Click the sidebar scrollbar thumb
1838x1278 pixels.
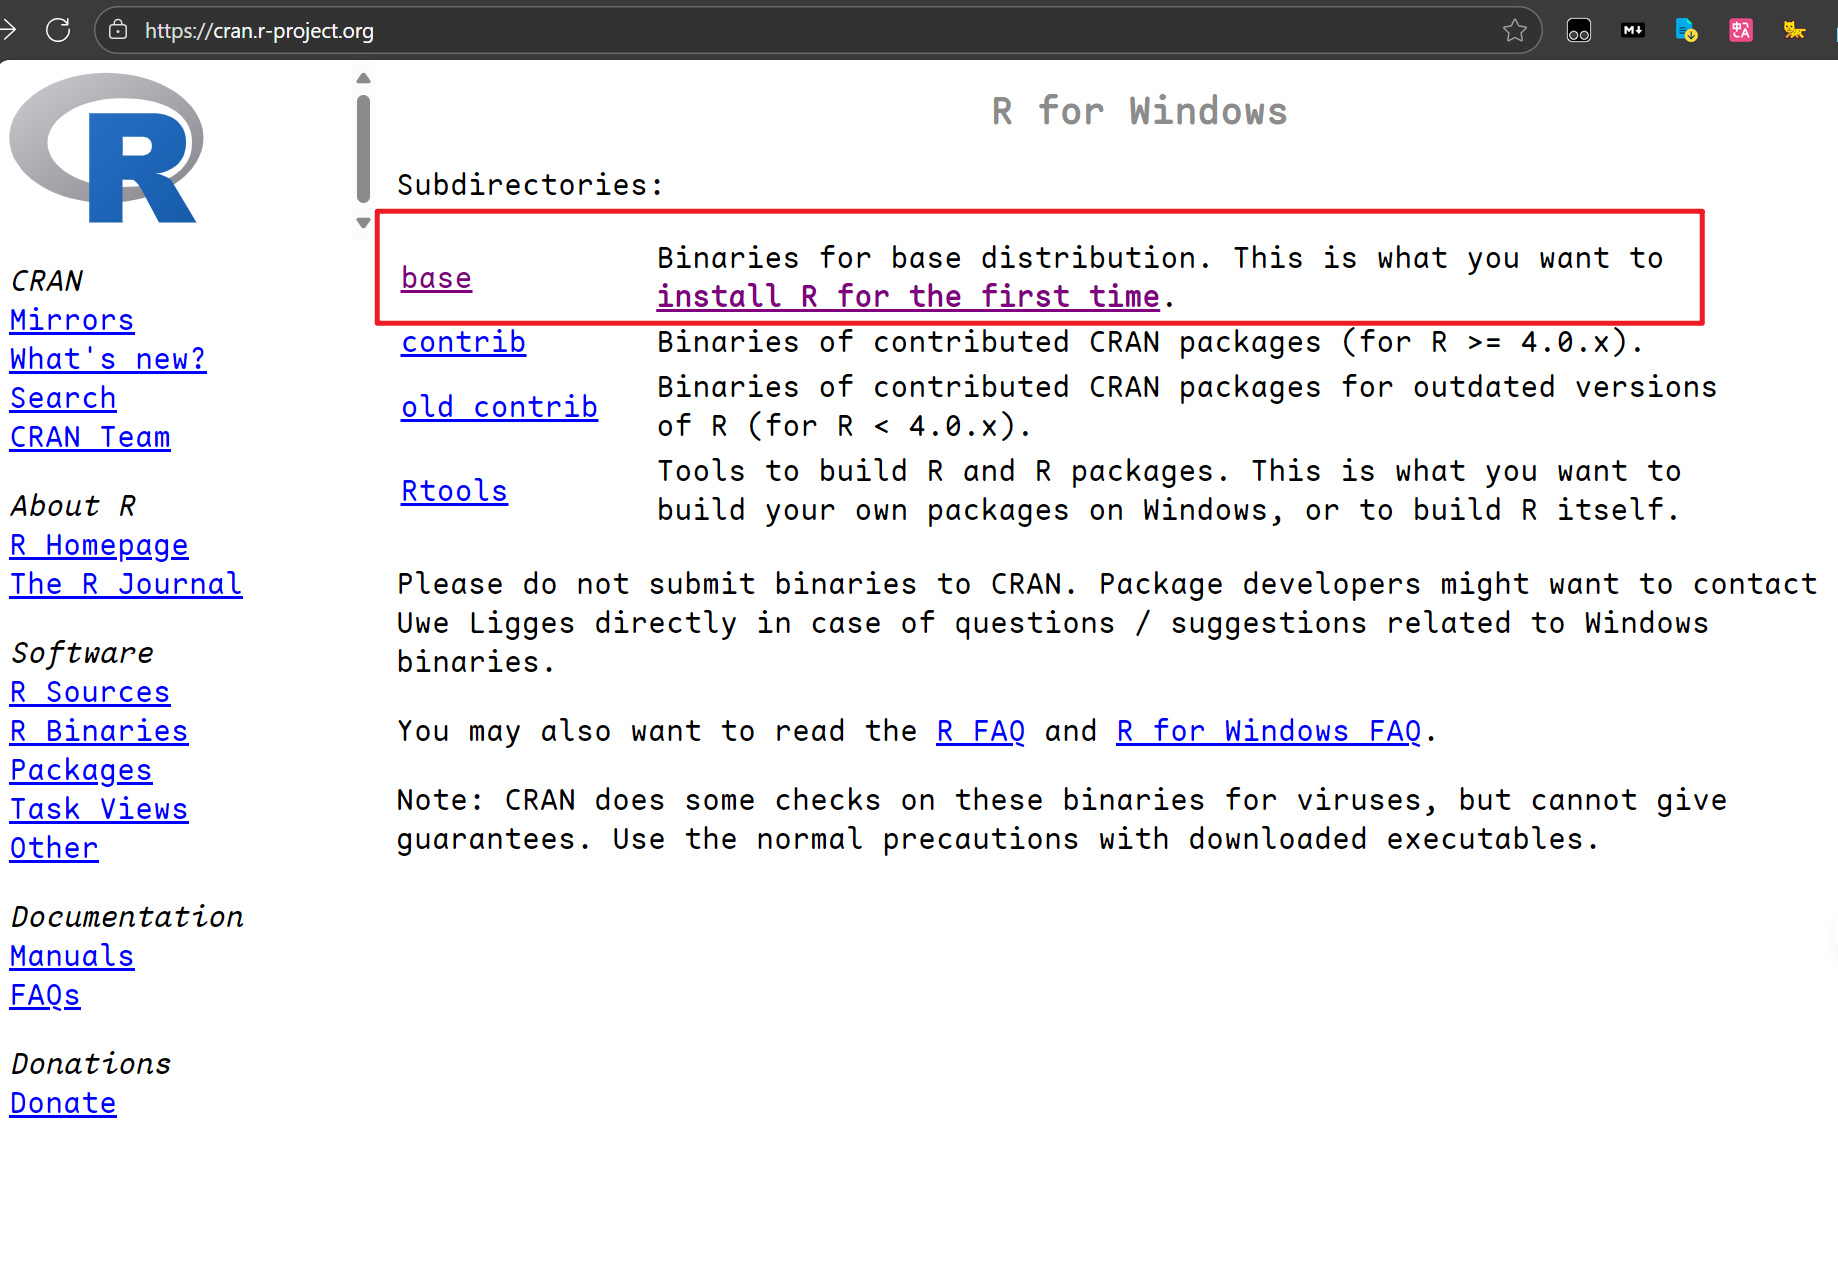pyautogui.click(x=363, y=150)
